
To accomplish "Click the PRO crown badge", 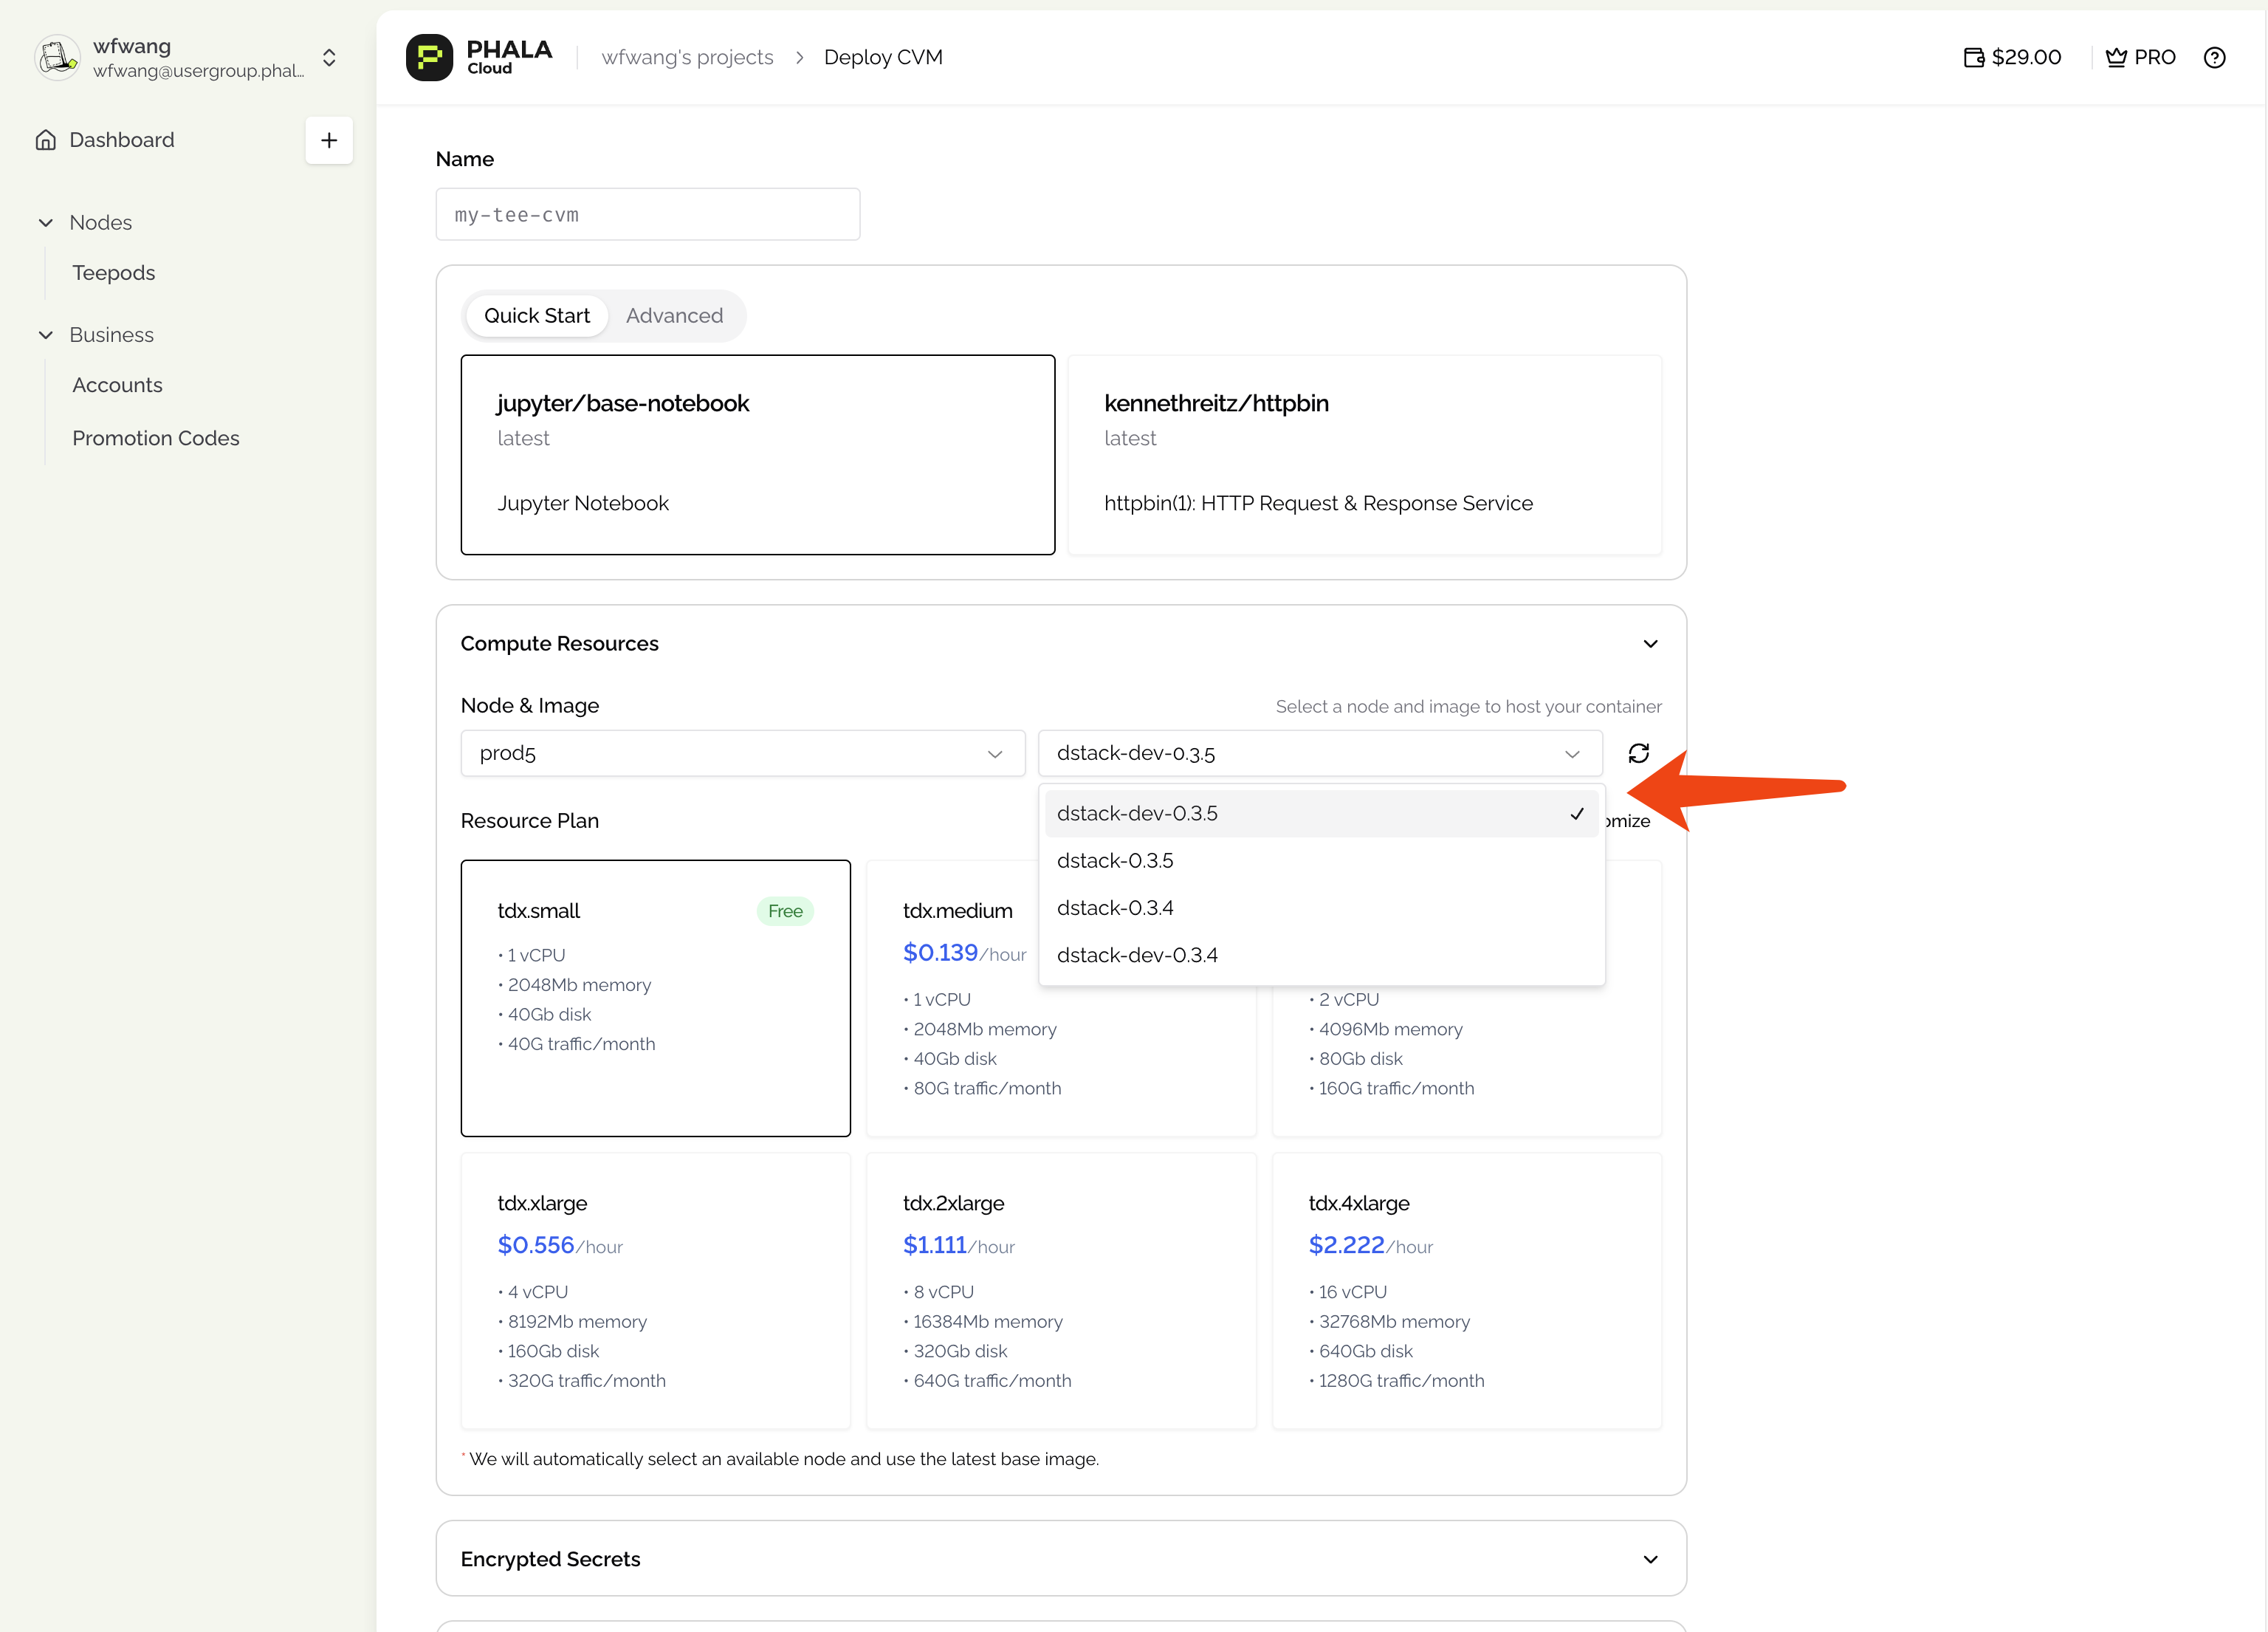I will (2140, 57).
